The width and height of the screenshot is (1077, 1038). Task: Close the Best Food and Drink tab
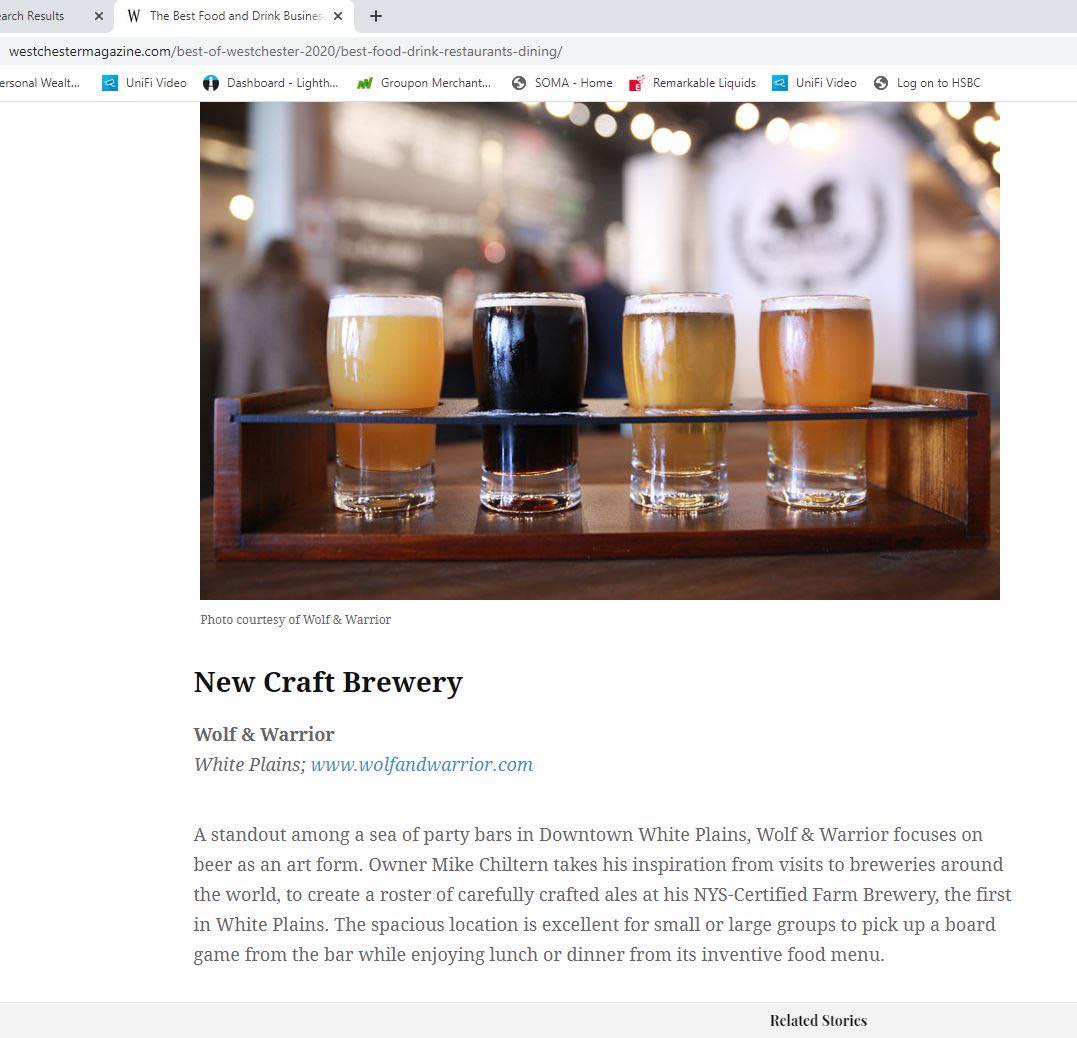click(x=338, y=16)
